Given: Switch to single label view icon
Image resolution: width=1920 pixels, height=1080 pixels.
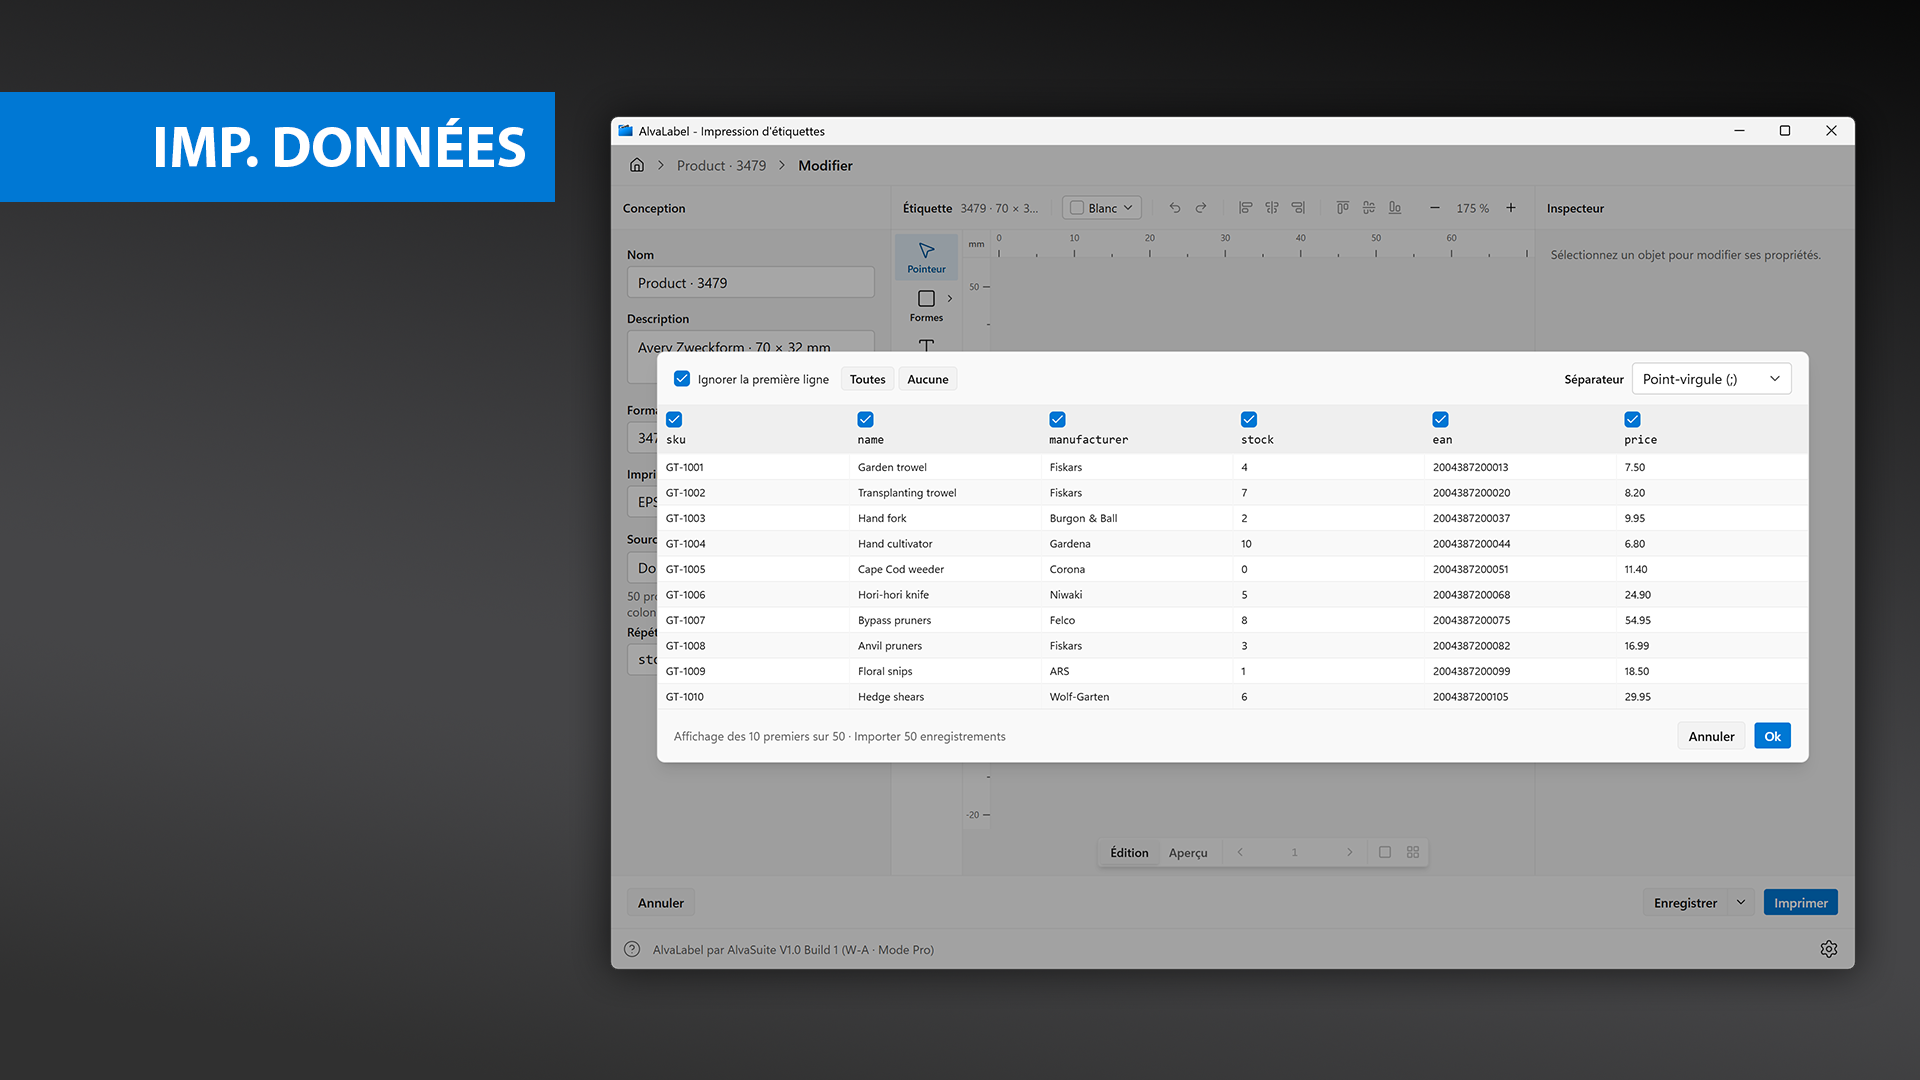Looking at the screenshot, I should (1385, 852).
